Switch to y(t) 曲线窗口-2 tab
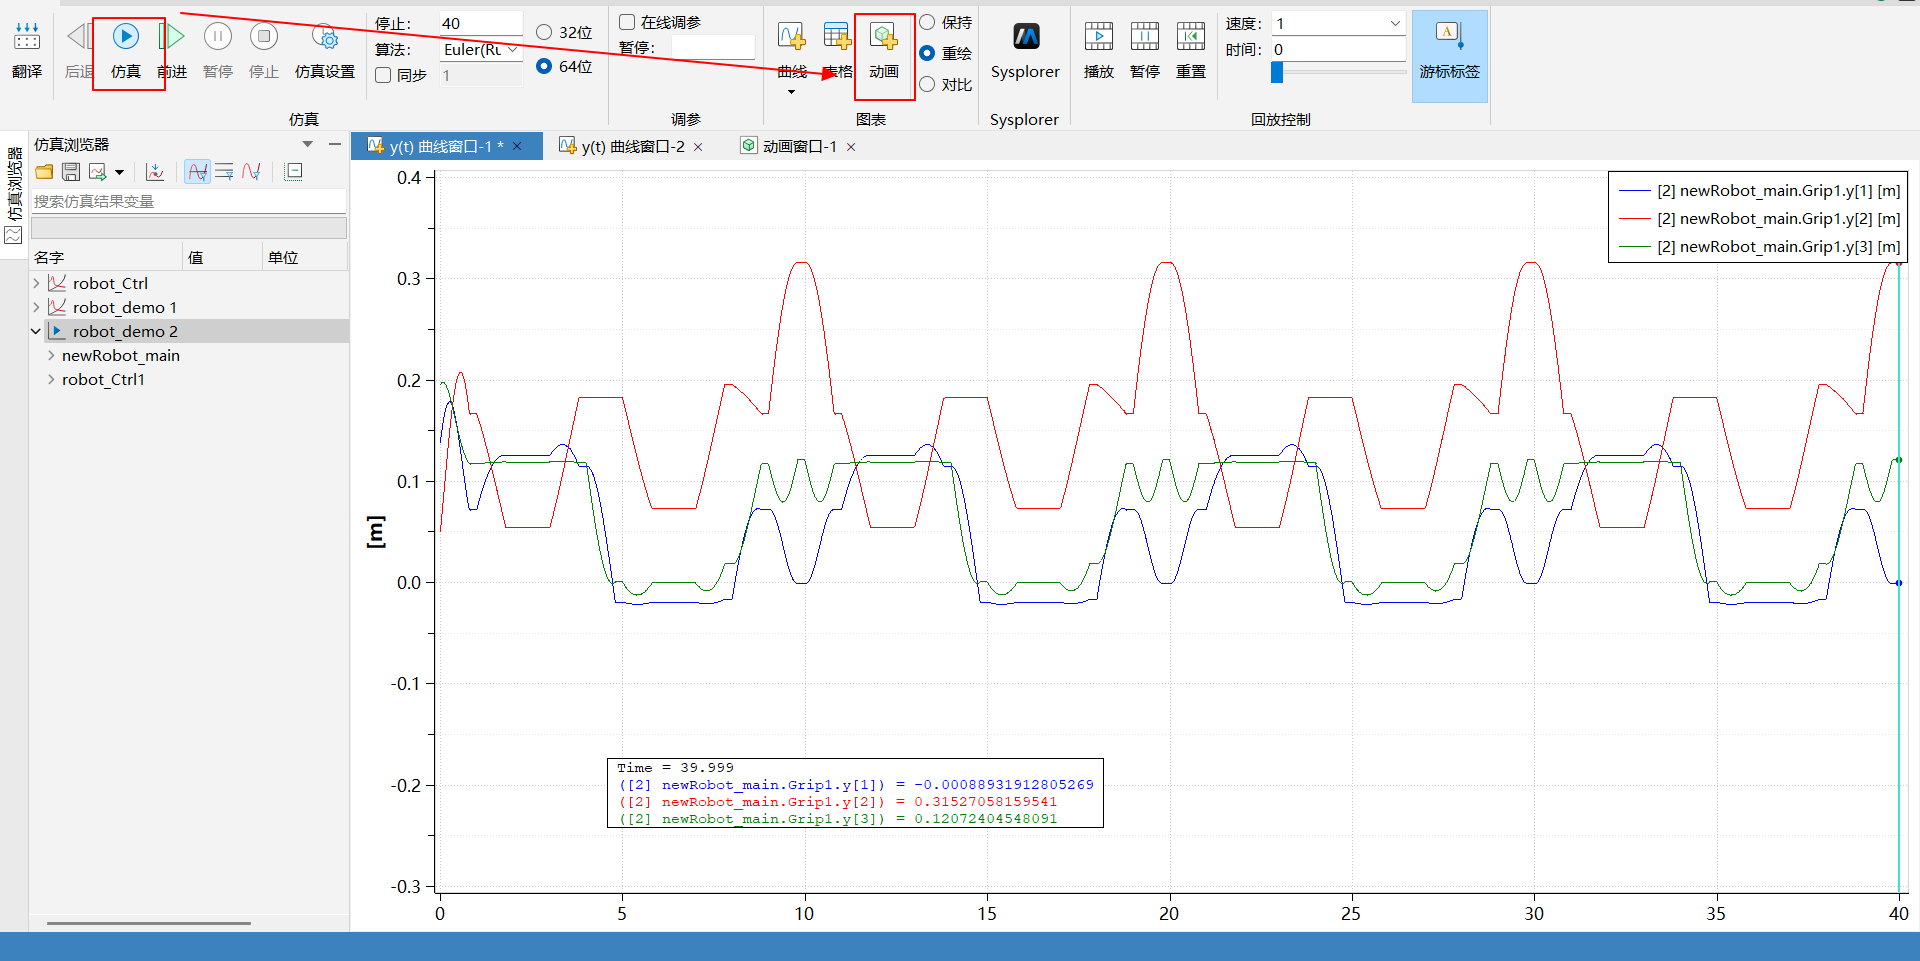The height and width of the screenshot is (961, 1920). click(x=632, y=147)
